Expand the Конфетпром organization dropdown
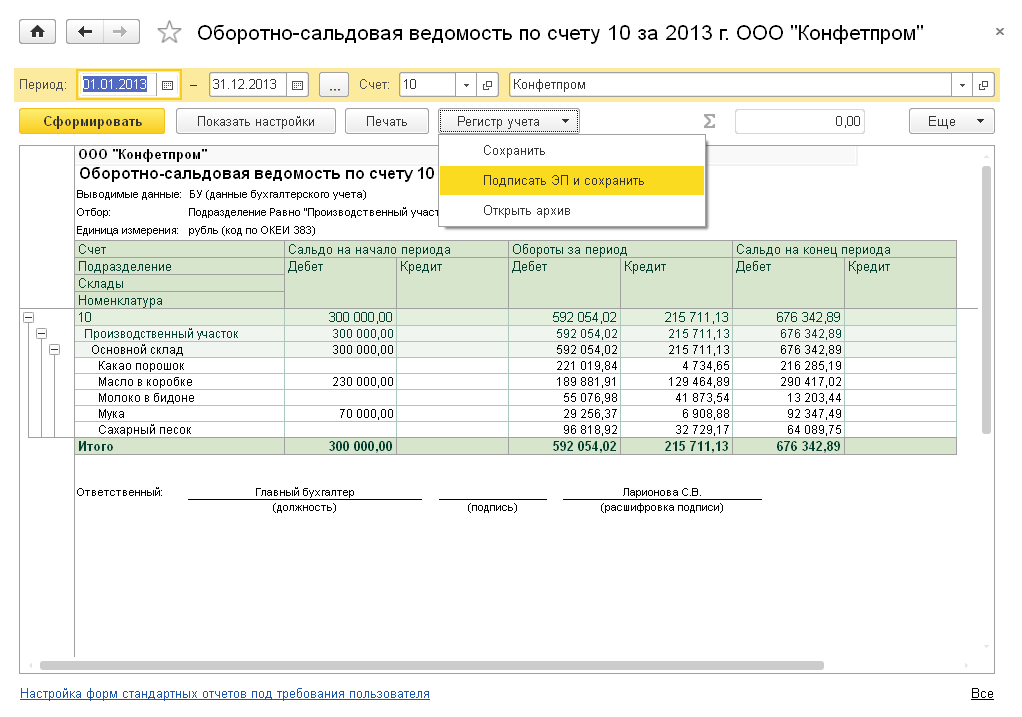 962,85
